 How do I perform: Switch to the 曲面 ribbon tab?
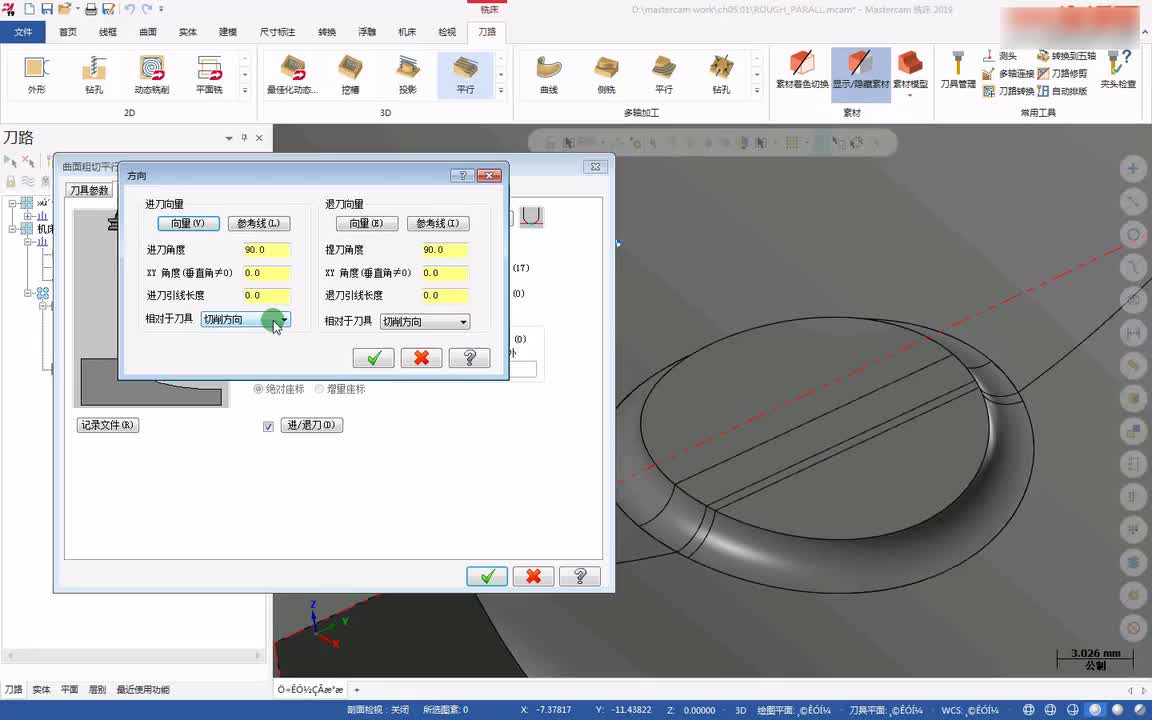[148, 32]
